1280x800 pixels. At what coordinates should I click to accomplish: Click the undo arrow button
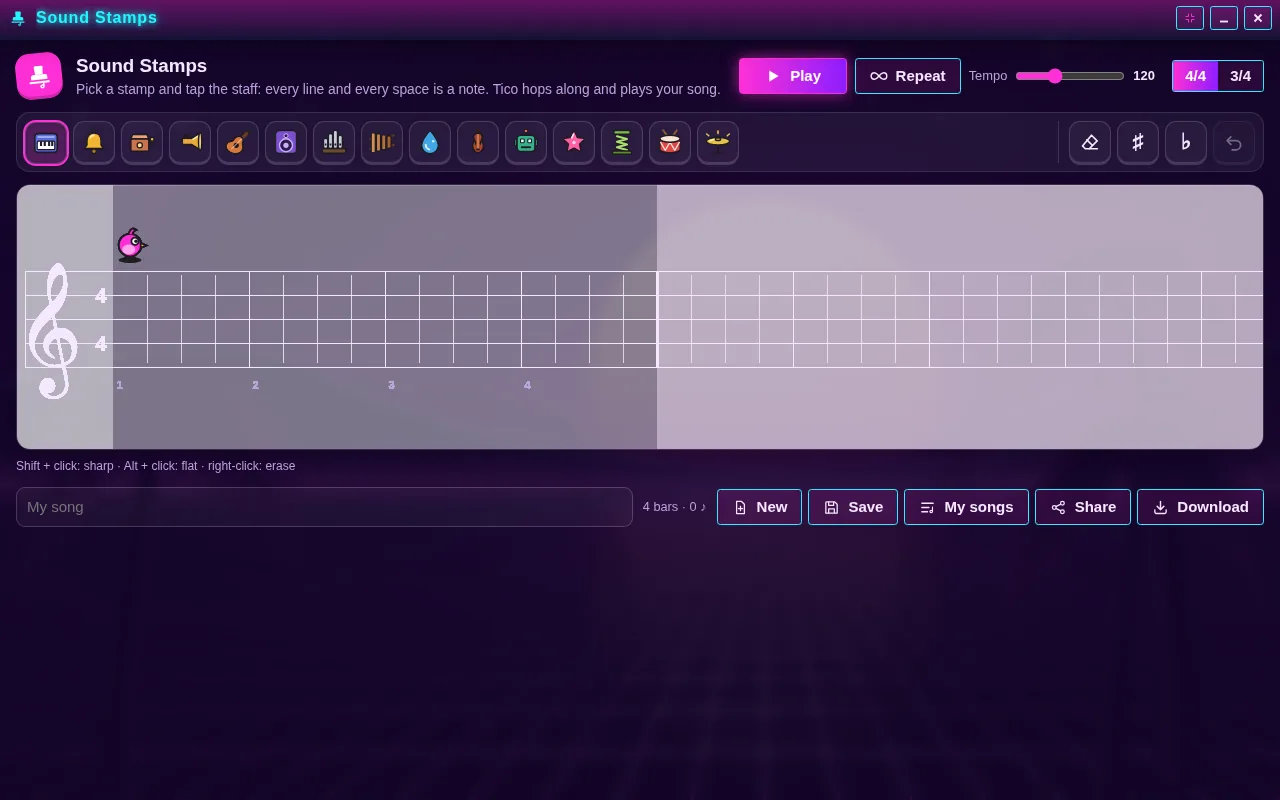1234,142
